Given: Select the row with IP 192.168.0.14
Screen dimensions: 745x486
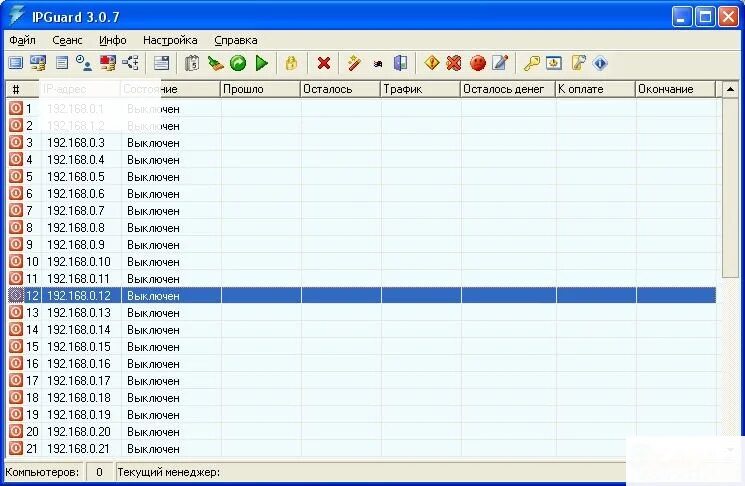Looking at the screenshot, I should [x=361, y=330].
